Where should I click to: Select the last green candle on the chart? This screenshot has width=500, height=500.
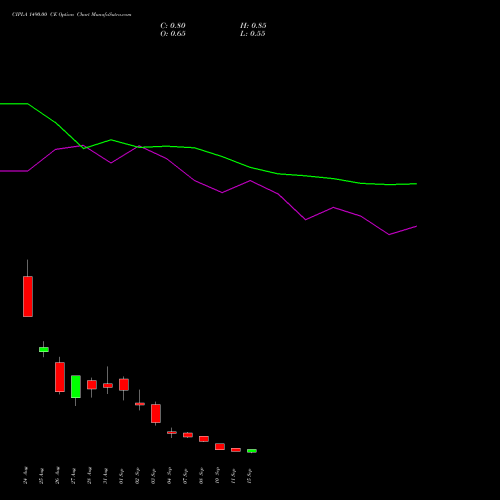click(x=252, y=451)
